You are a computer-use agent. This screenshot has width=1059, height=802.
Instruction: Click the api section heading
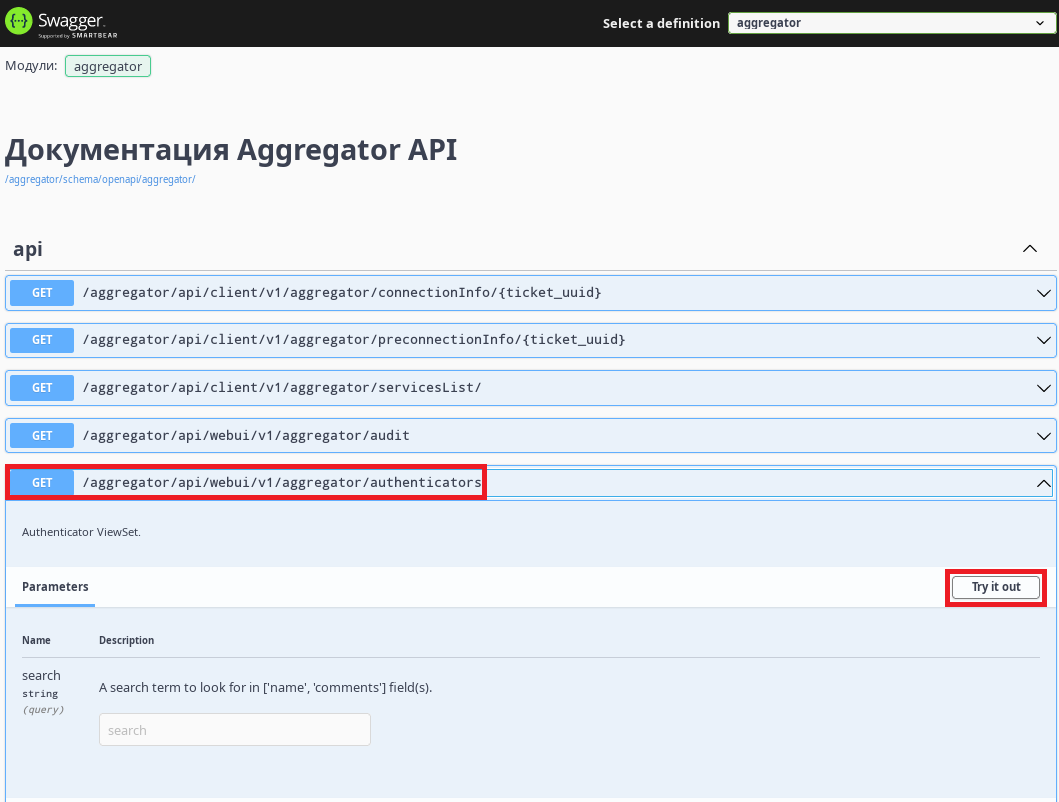(x=28, y=249)
